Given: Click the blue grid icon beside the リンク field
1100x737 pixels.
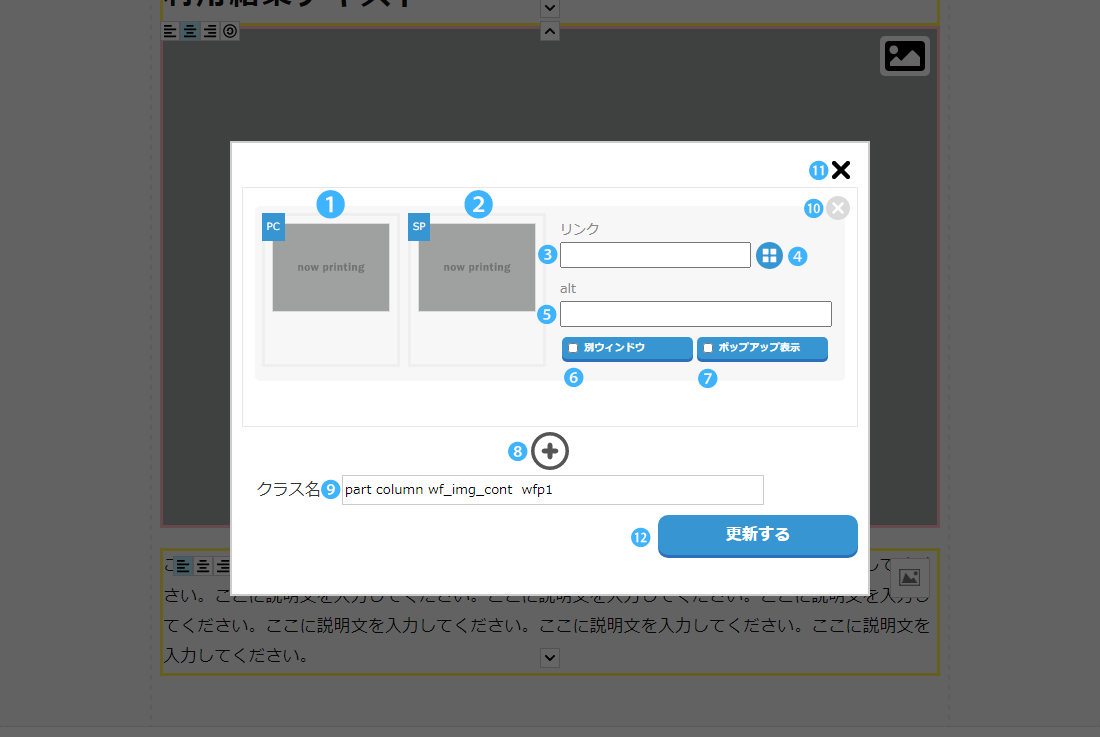Looking at the screenshot, I should (769, 255).
